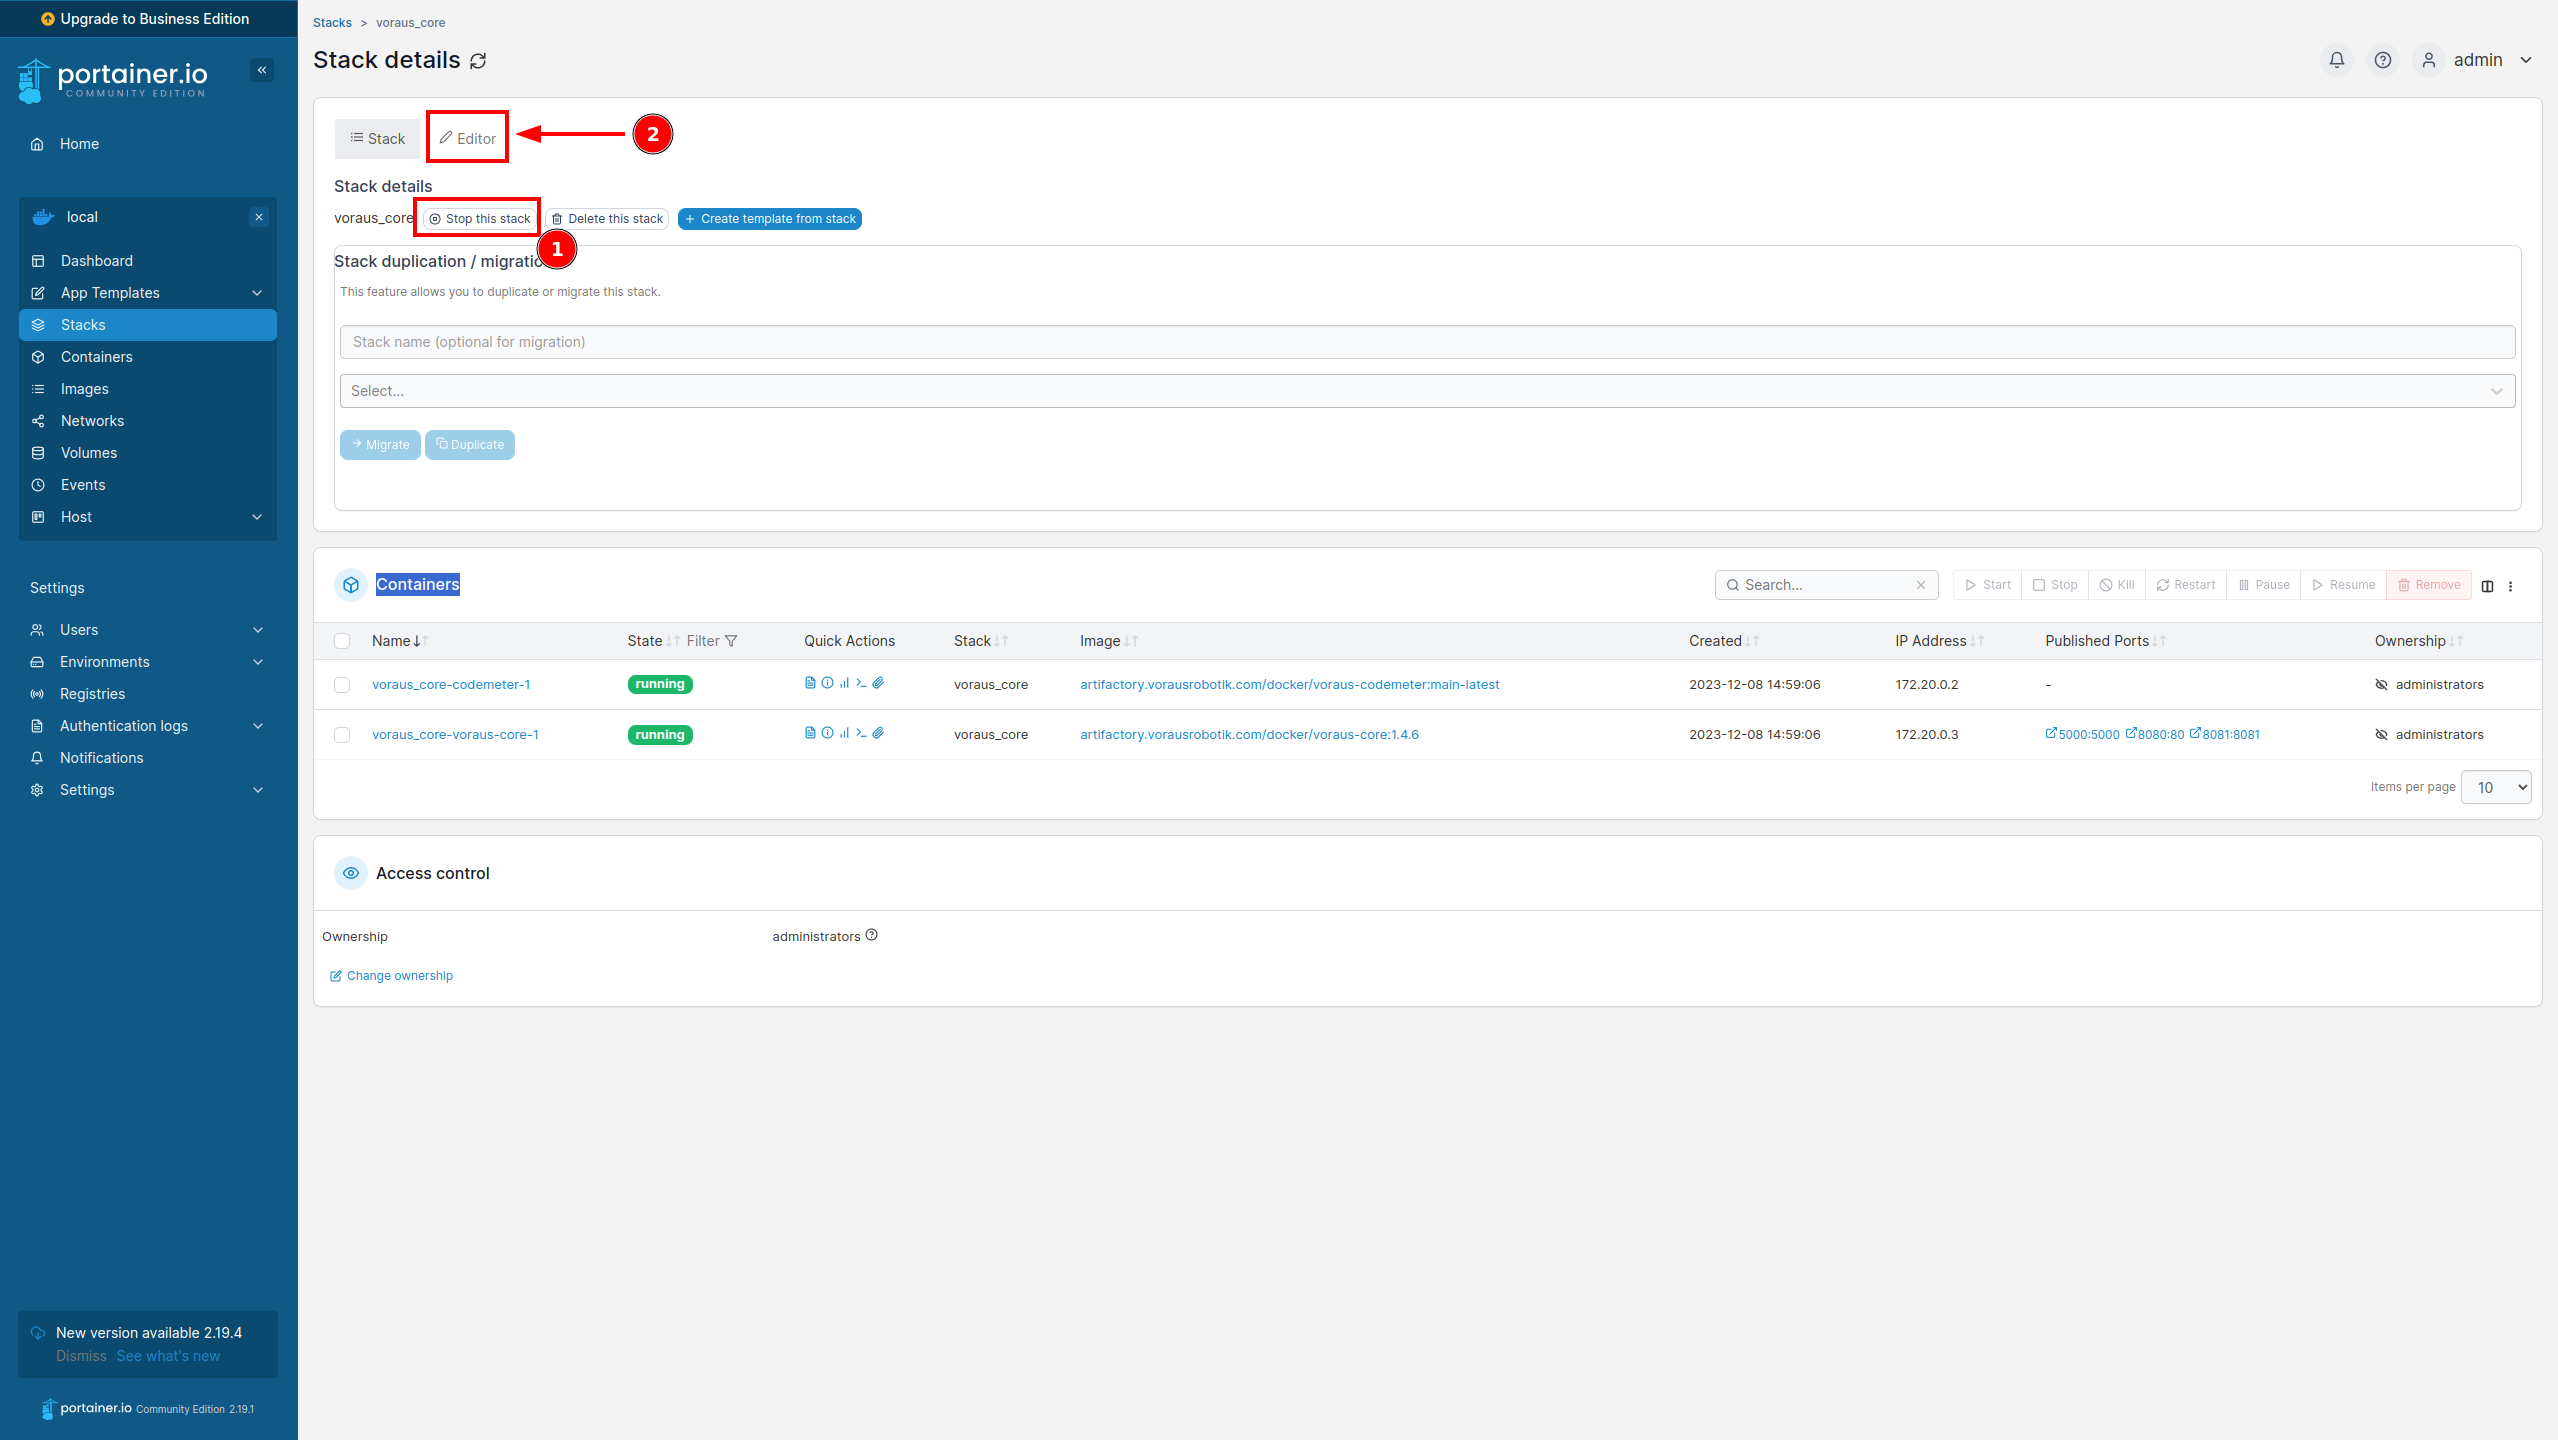Image resolution: width=2558 pixels, height=1440 pixels.
Task: Open console for voraus_core-voraus-core-1 container
Action: coord(861,733)
